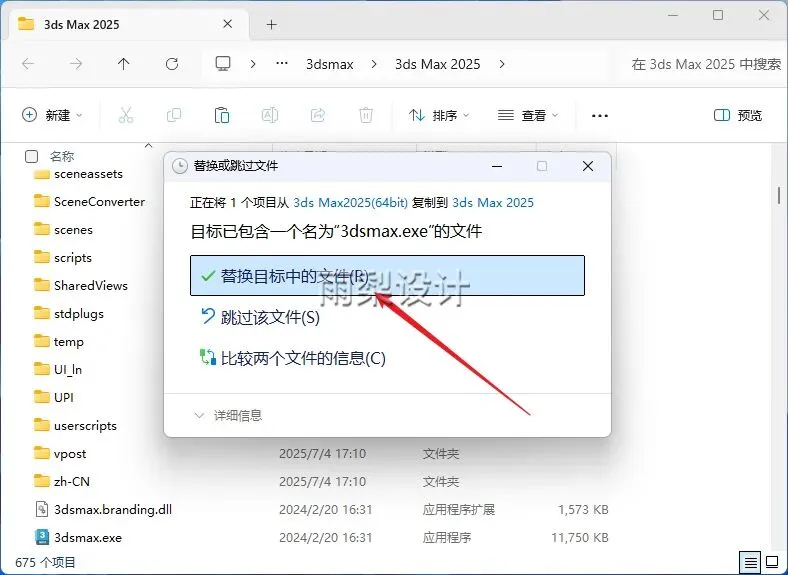
Task: Choose 比较两个文件的信息(C)
Action: click(x=293, y=358)
